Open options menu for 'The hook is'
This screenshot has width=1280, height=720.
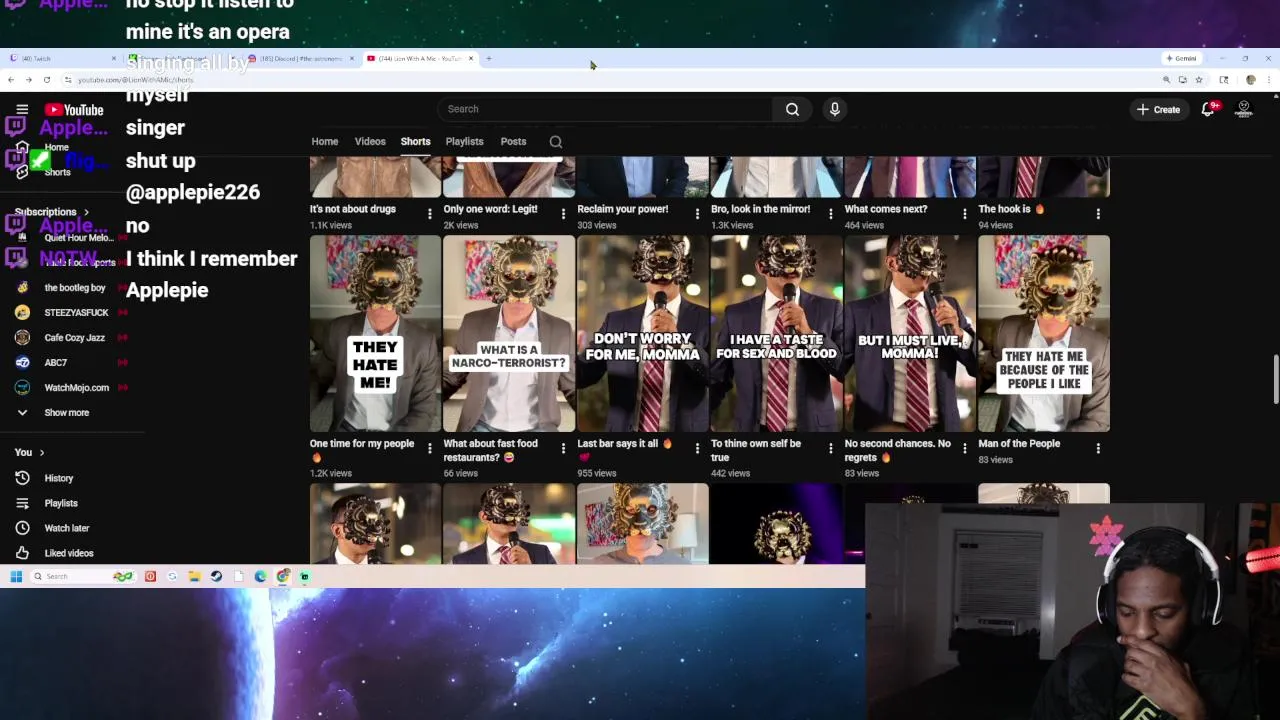pos(1098,213)
